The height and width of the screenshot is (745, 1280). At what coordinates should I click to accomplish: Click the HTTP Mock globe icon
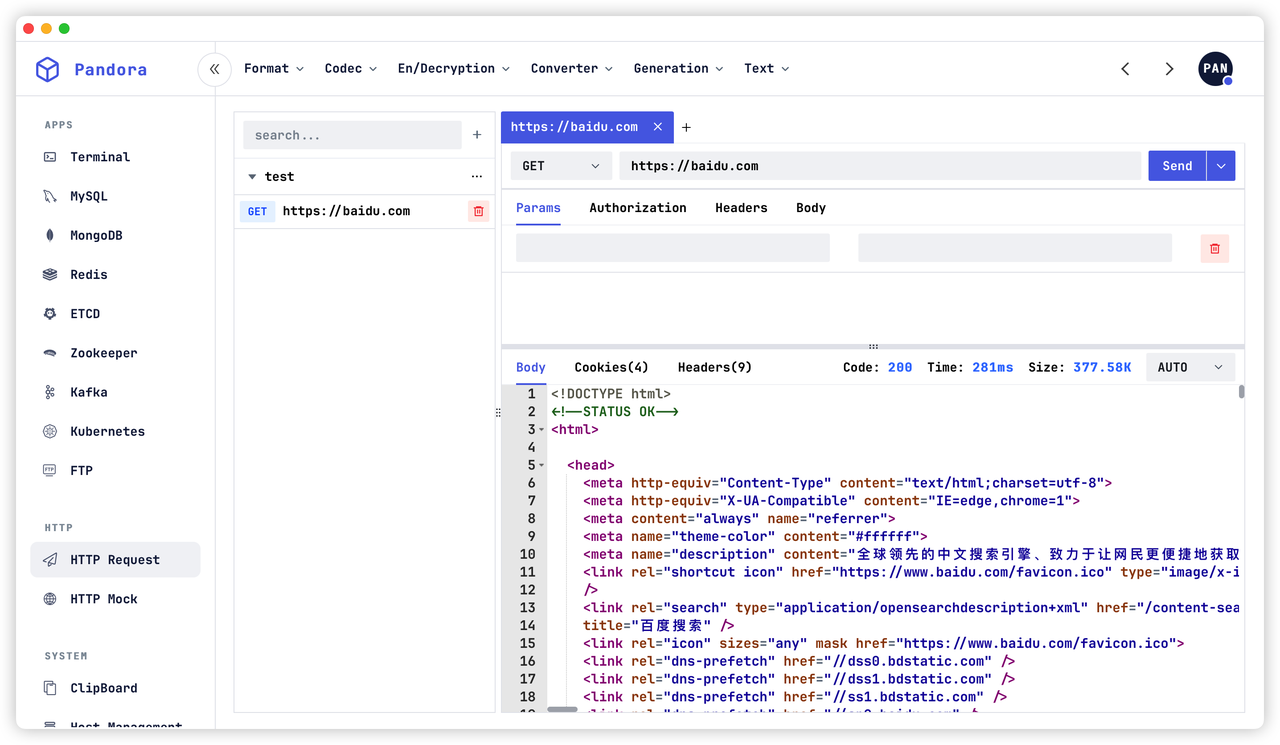click(x=50, y=599)
